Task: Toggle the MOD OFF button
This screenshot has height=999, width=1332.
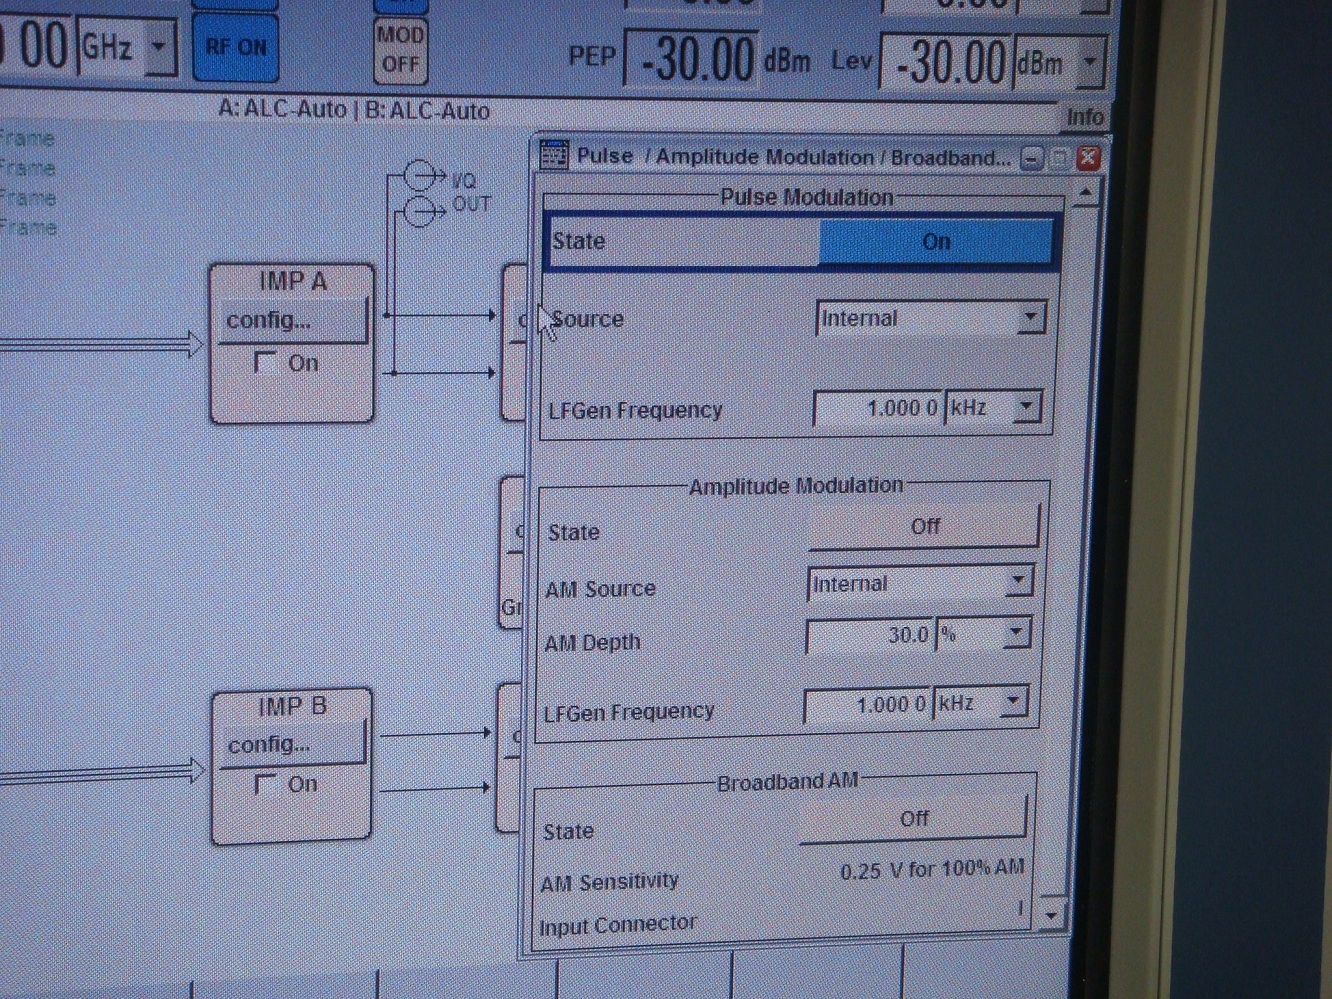Action: coord(400,50)
